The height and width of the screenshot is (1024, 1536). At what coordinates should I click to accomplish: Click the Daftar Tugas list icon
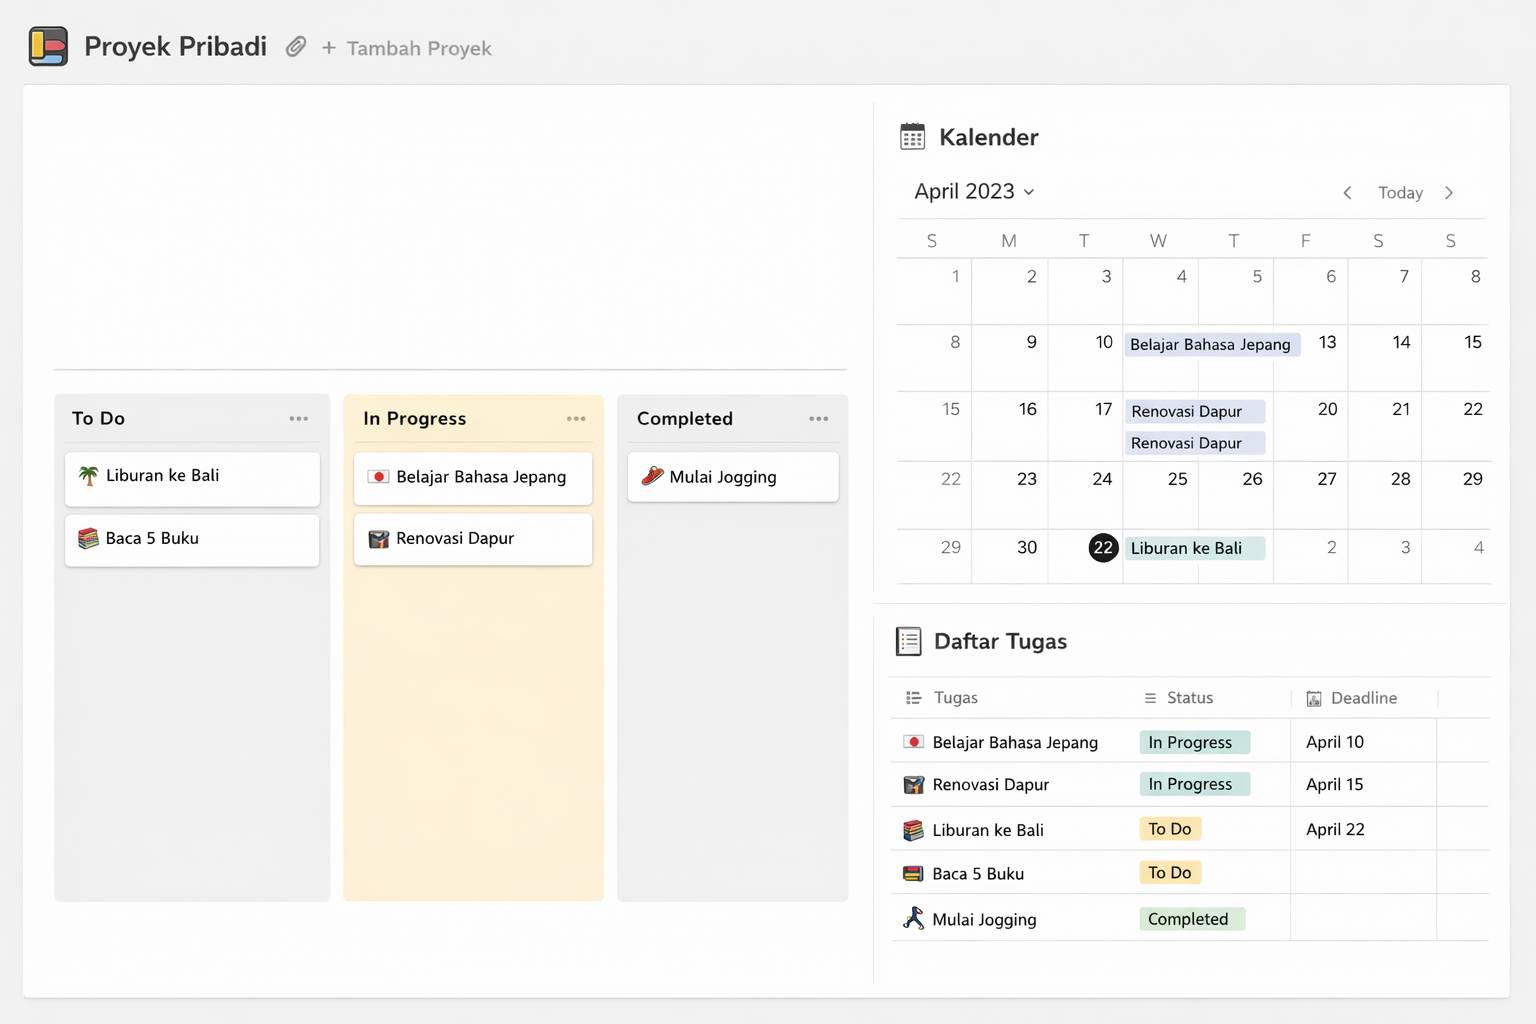[908, 641]
